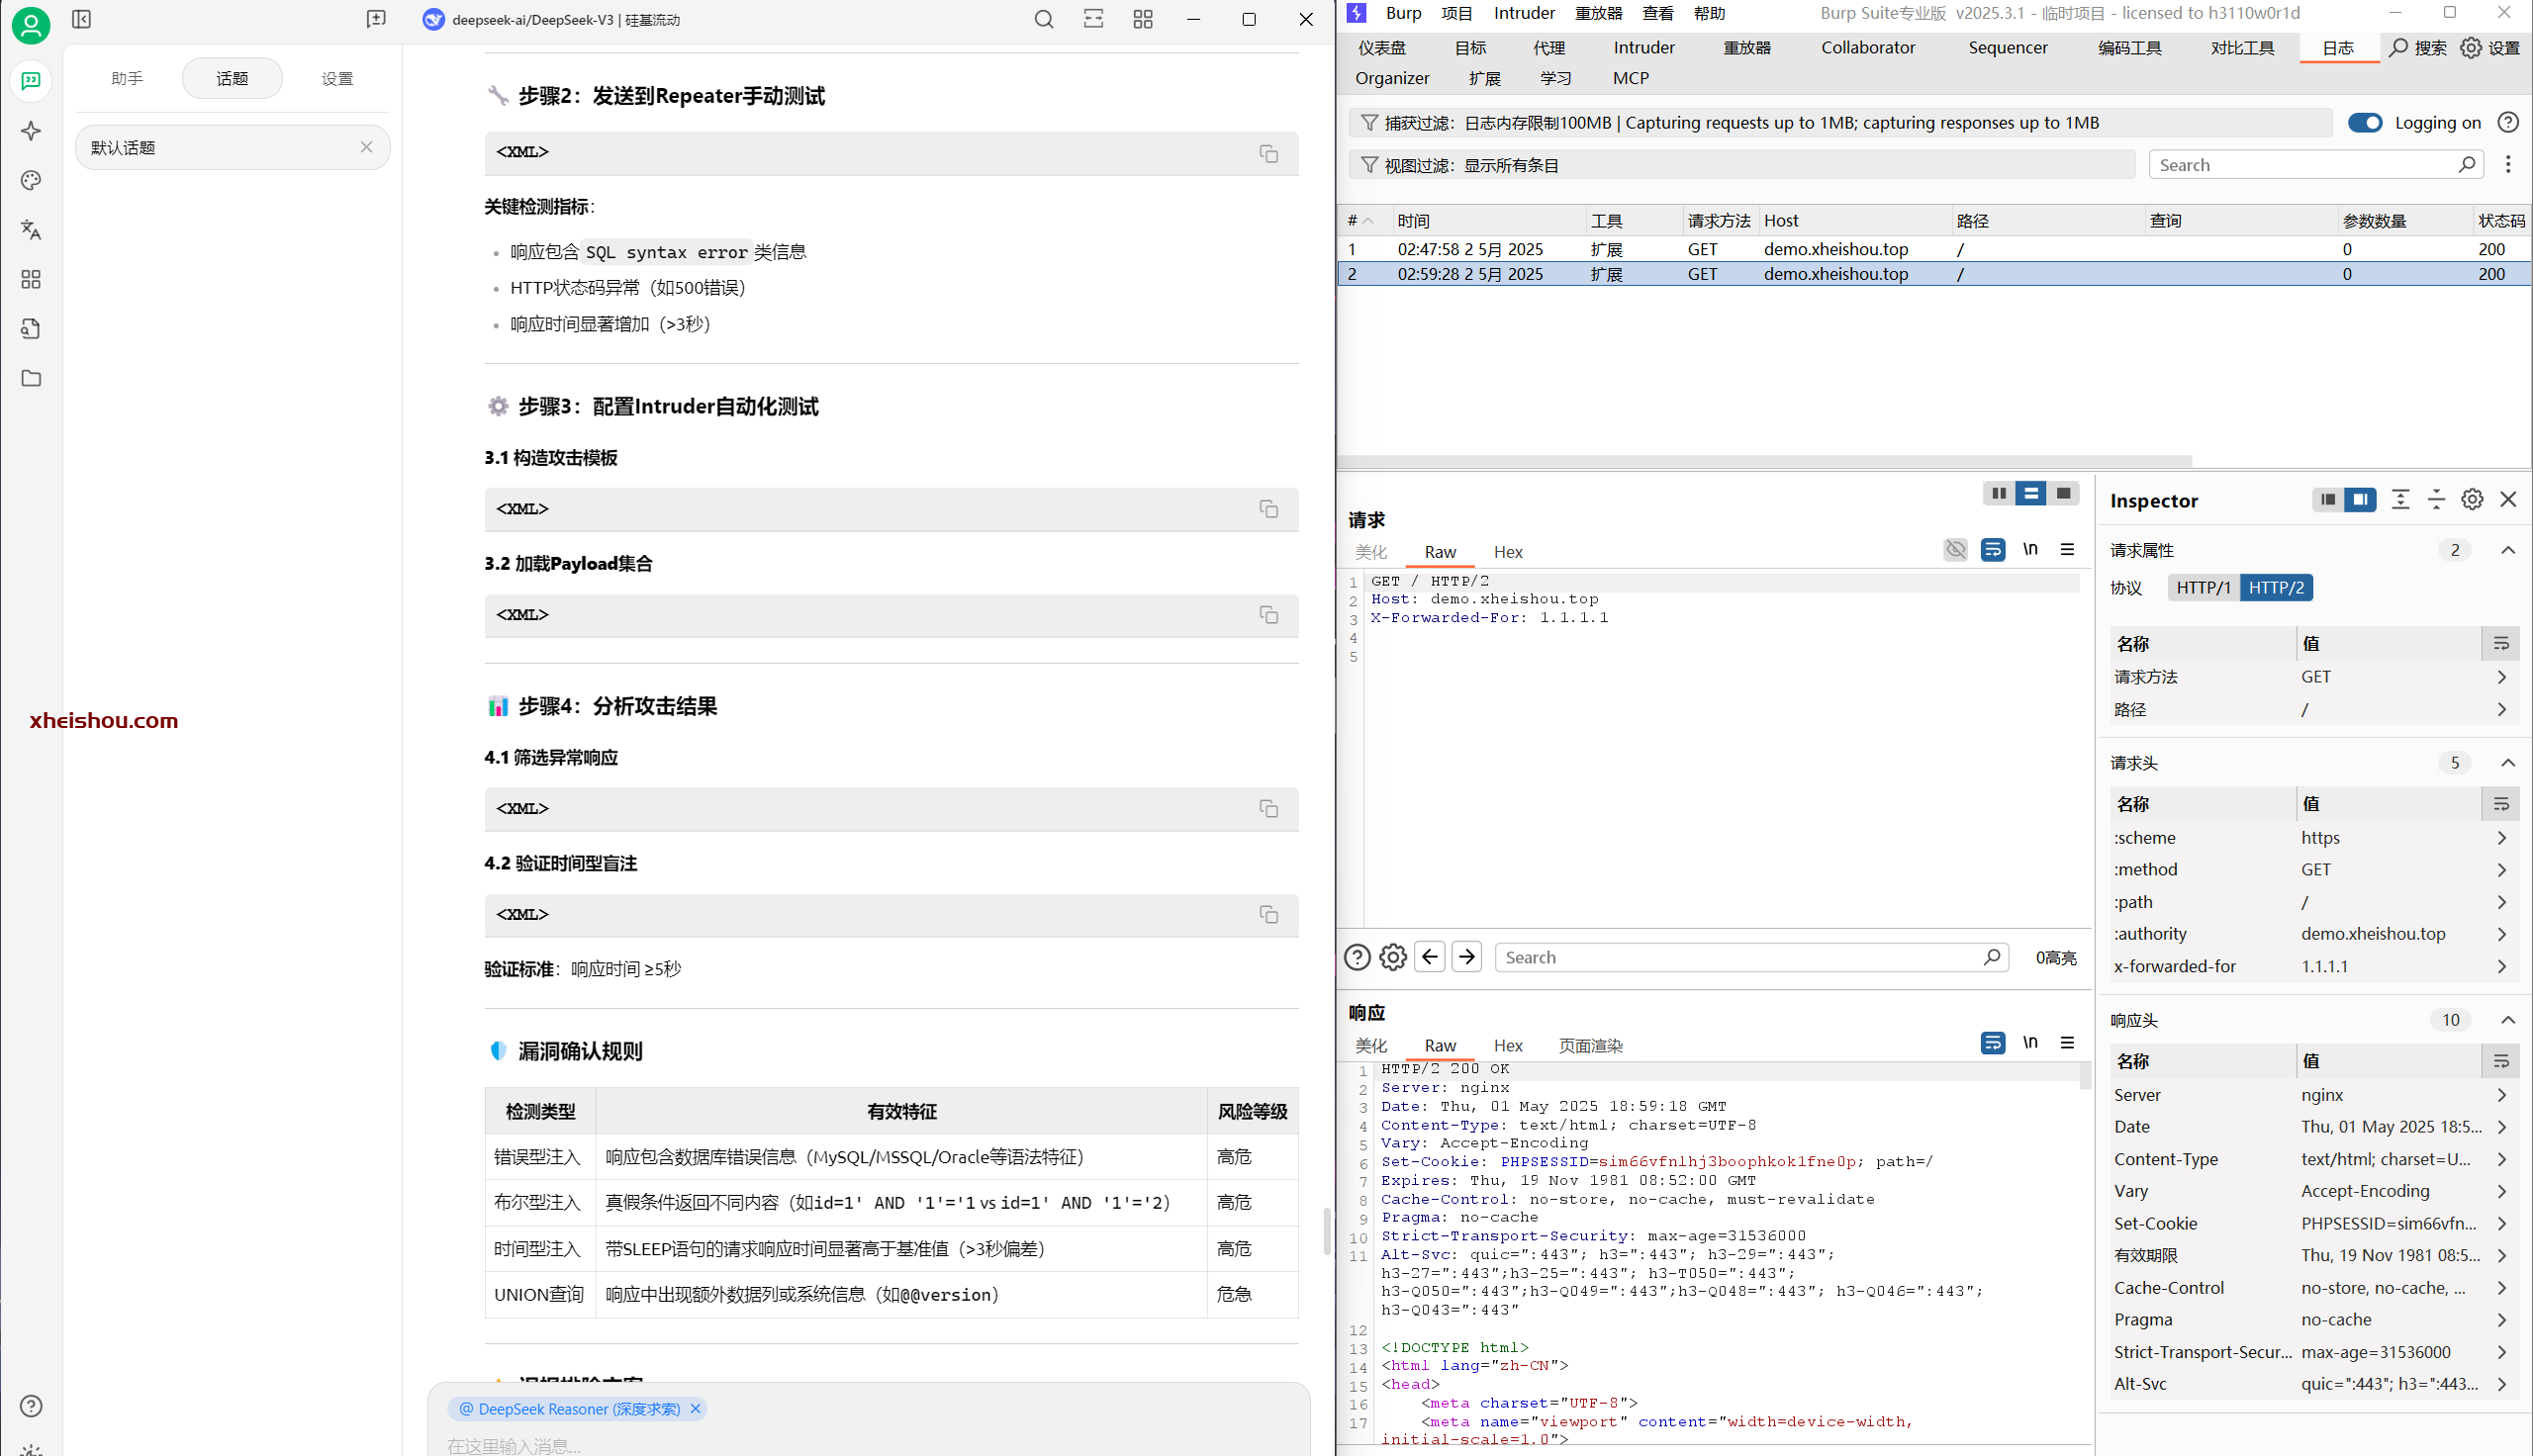Switch to the 助手 tab in chat
Viewport: 2533px width, 1456px height.
[x=127, y=78]
